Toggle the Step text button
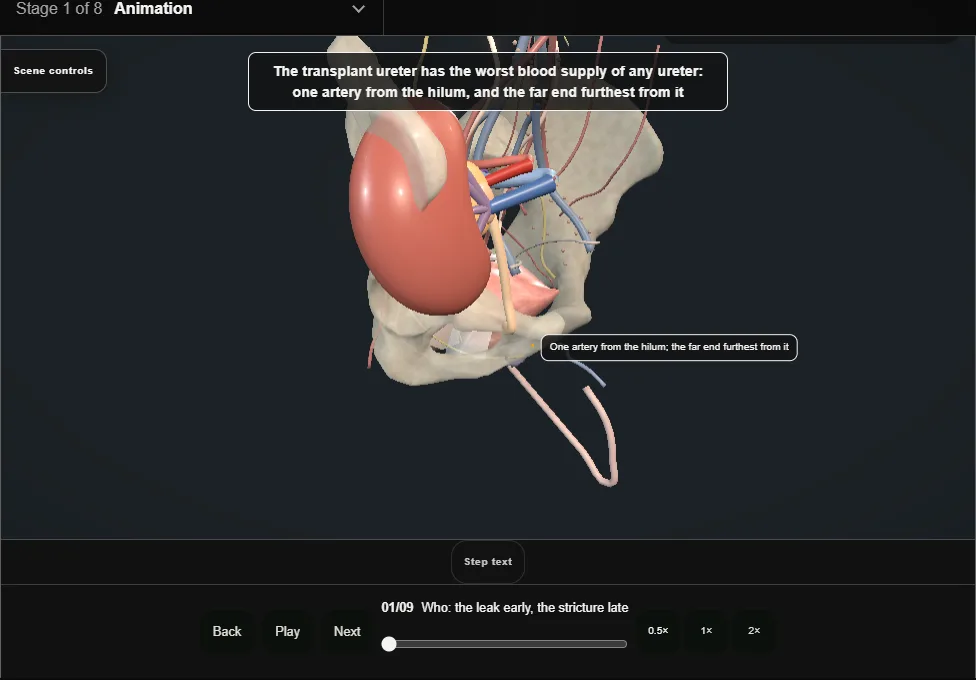The width and height of the screenshot is (976, 680). pos(488,562)
